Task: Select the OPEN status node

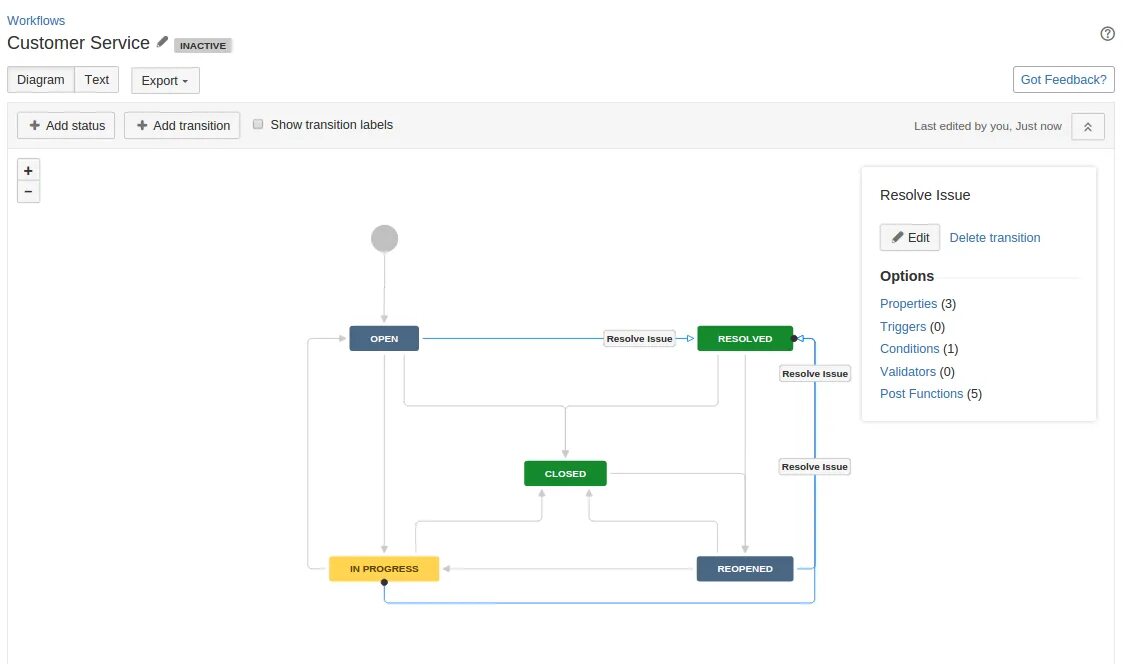Action: (x=384, y=339)
